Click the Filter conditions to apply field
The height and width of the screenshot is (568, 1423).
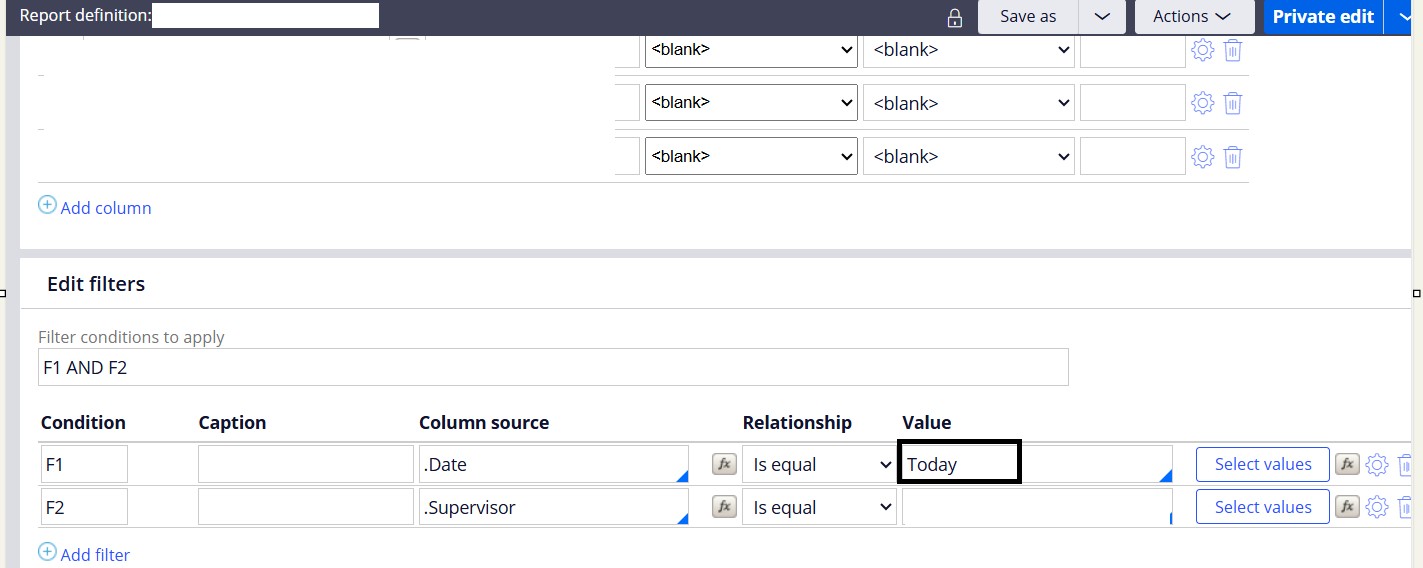553,367
